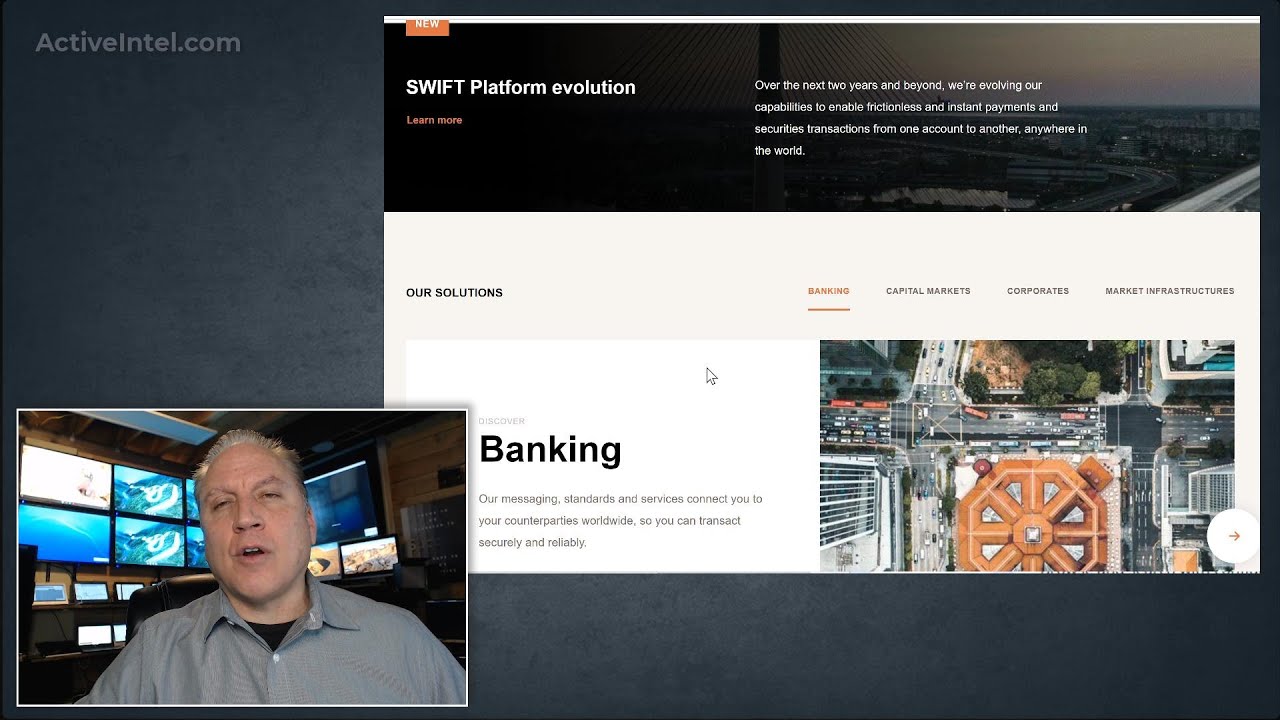Click the NEW badge label

click(427, 26)
